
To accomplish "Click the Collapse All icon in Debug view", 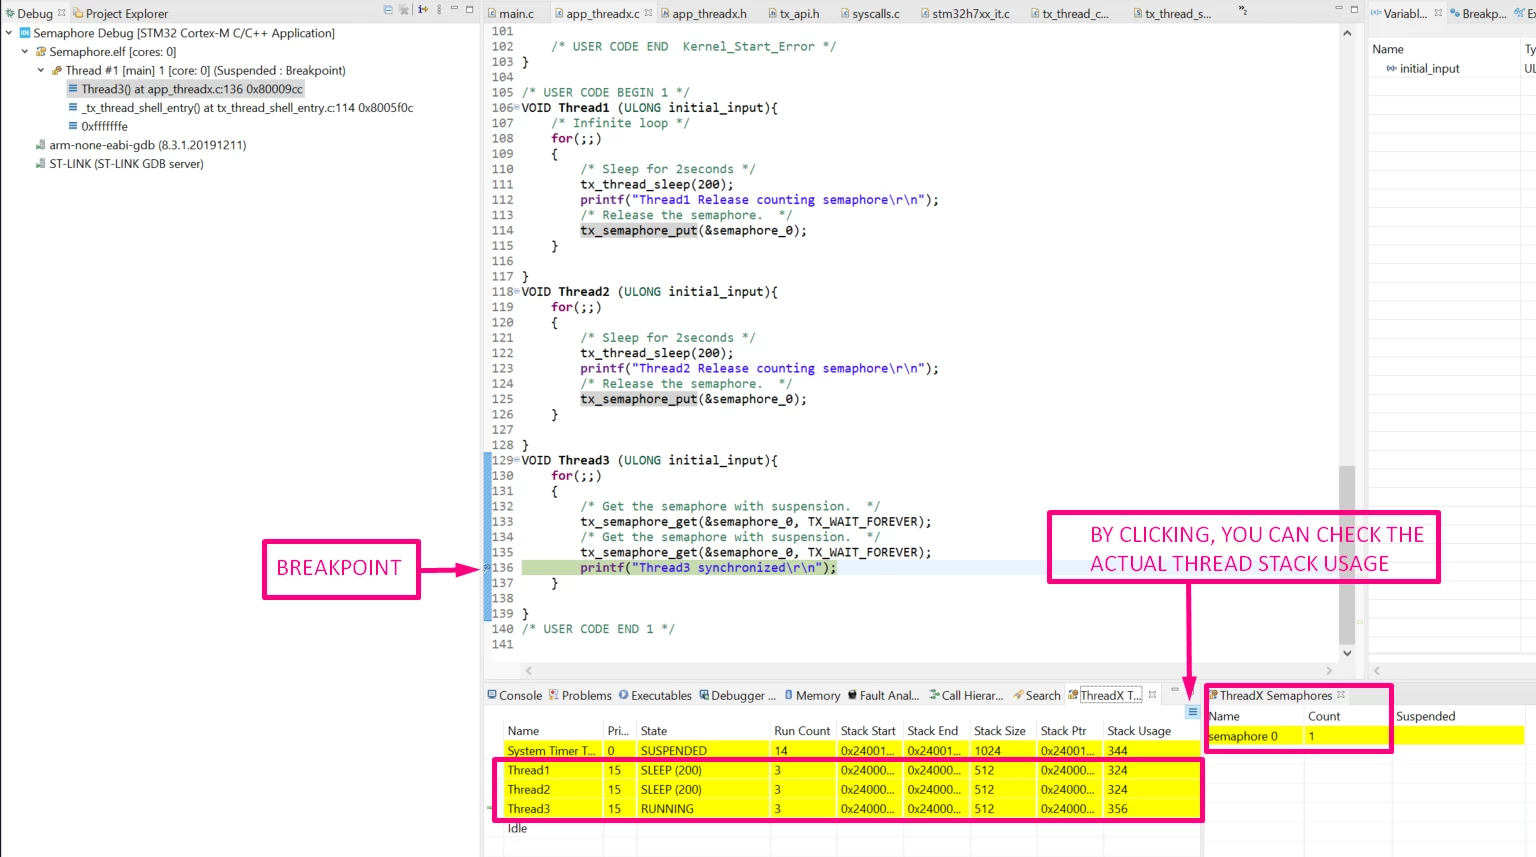I will (388, 10).
